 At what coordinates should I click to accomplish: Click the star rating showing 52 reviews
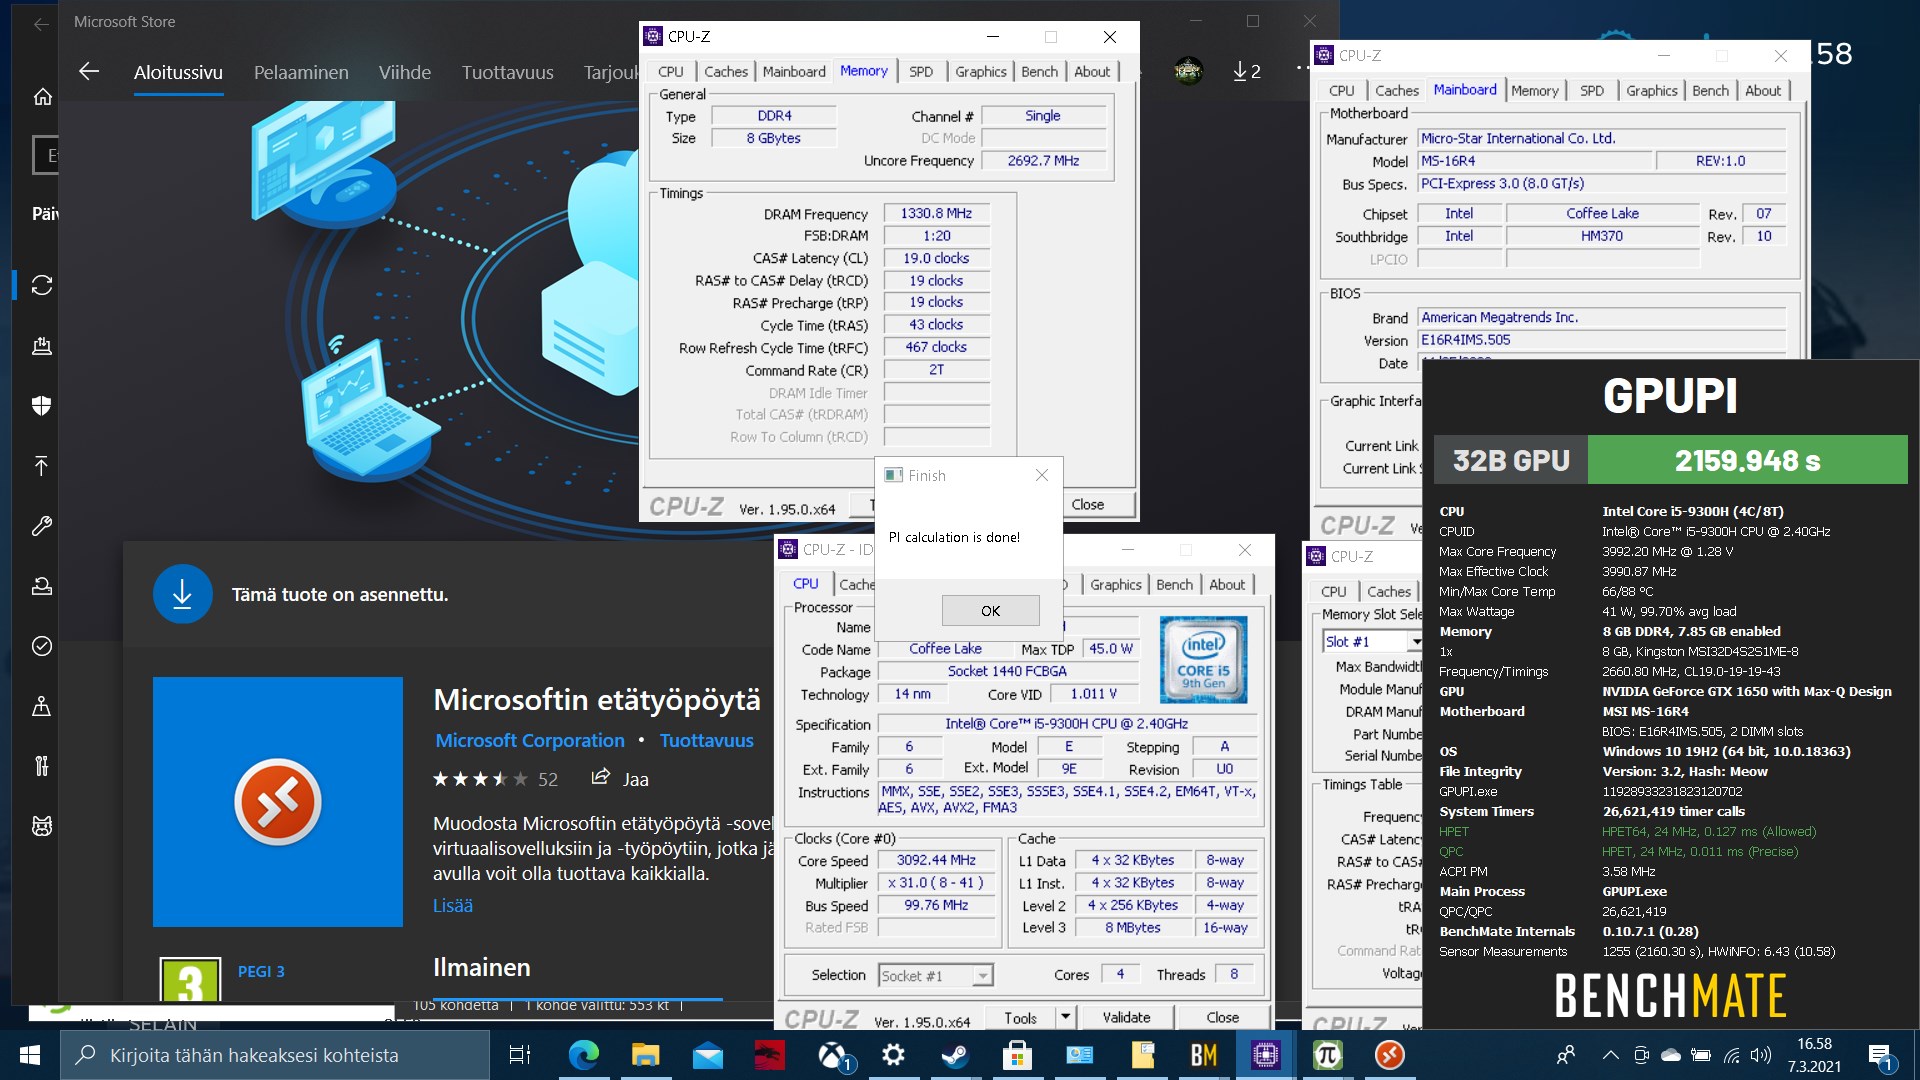click(x=495, y=779)
